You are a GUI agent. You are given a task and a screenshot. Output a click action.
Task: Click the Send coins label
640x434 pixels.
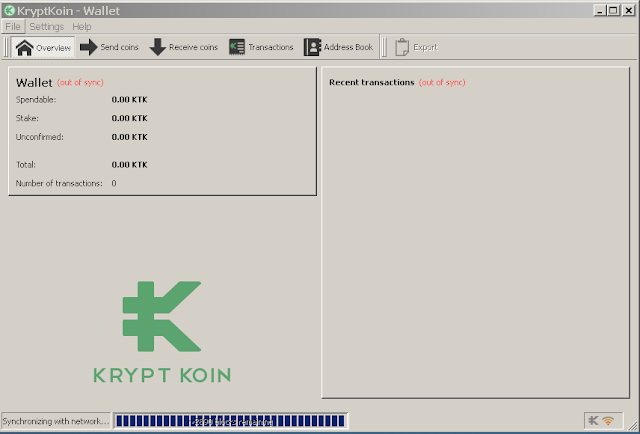pos(119,47)
